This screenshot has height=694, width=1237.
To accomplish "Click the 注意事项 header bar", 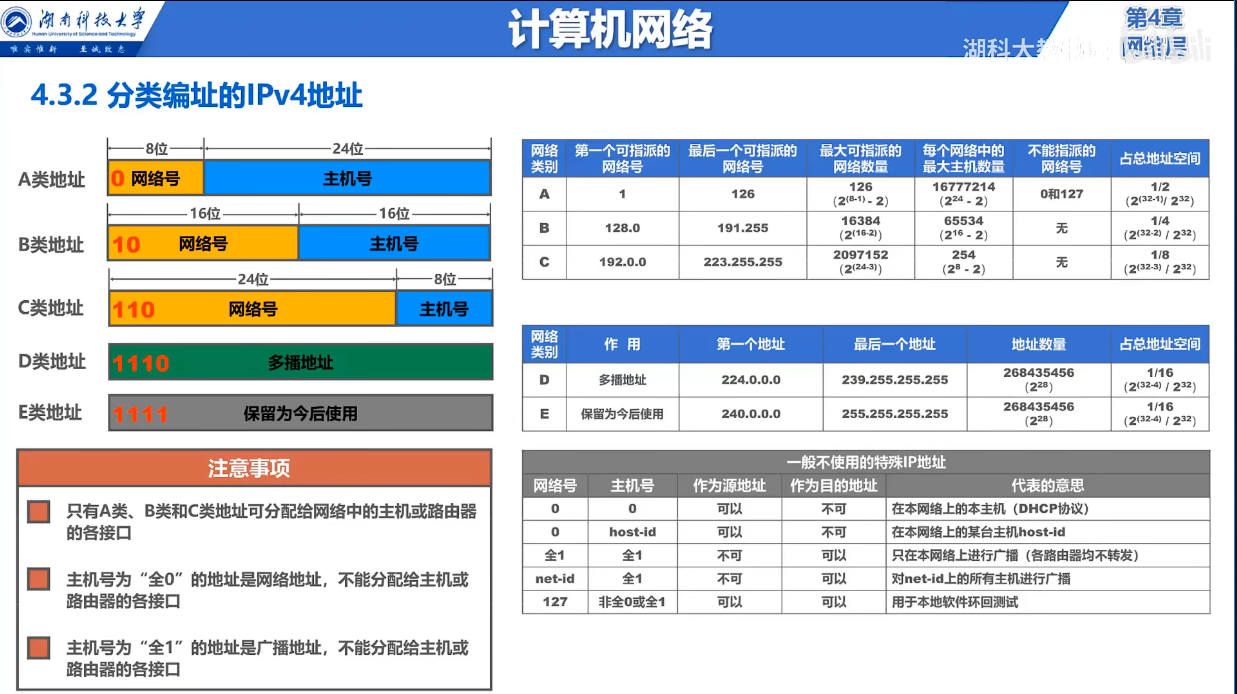I will (255, 468).
